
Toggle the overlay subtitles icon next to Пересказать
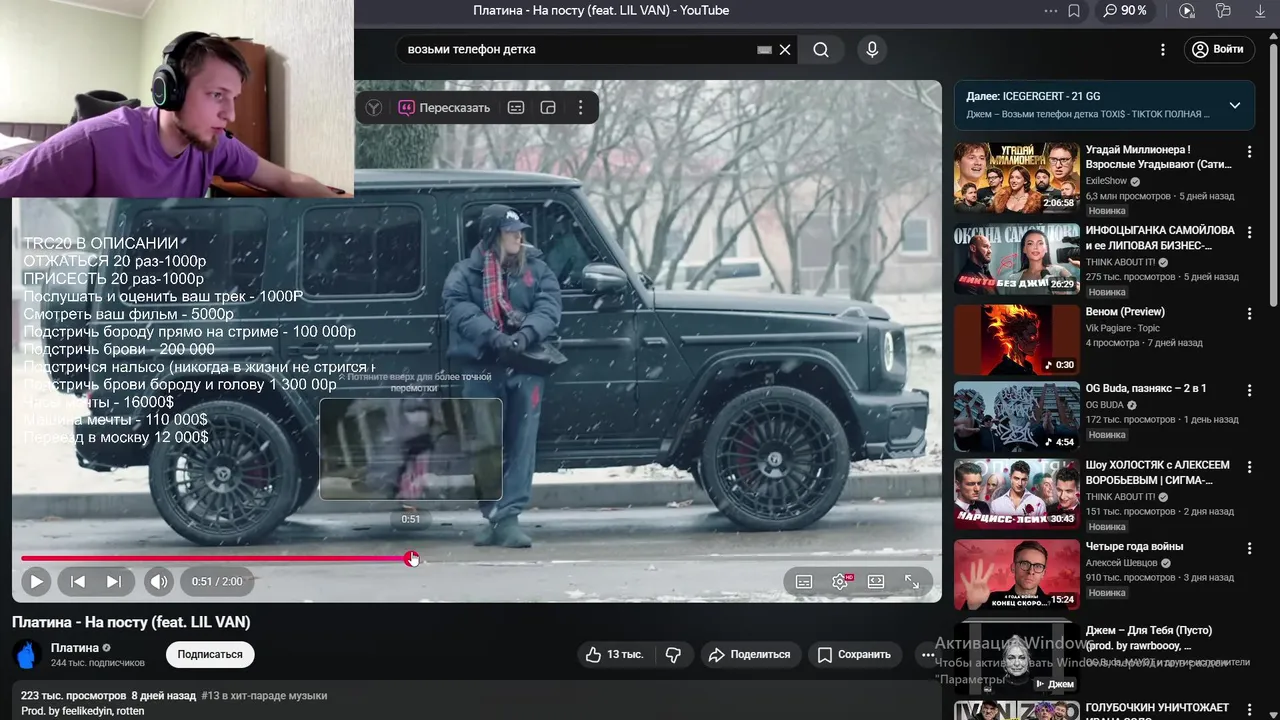pos(516,108)
